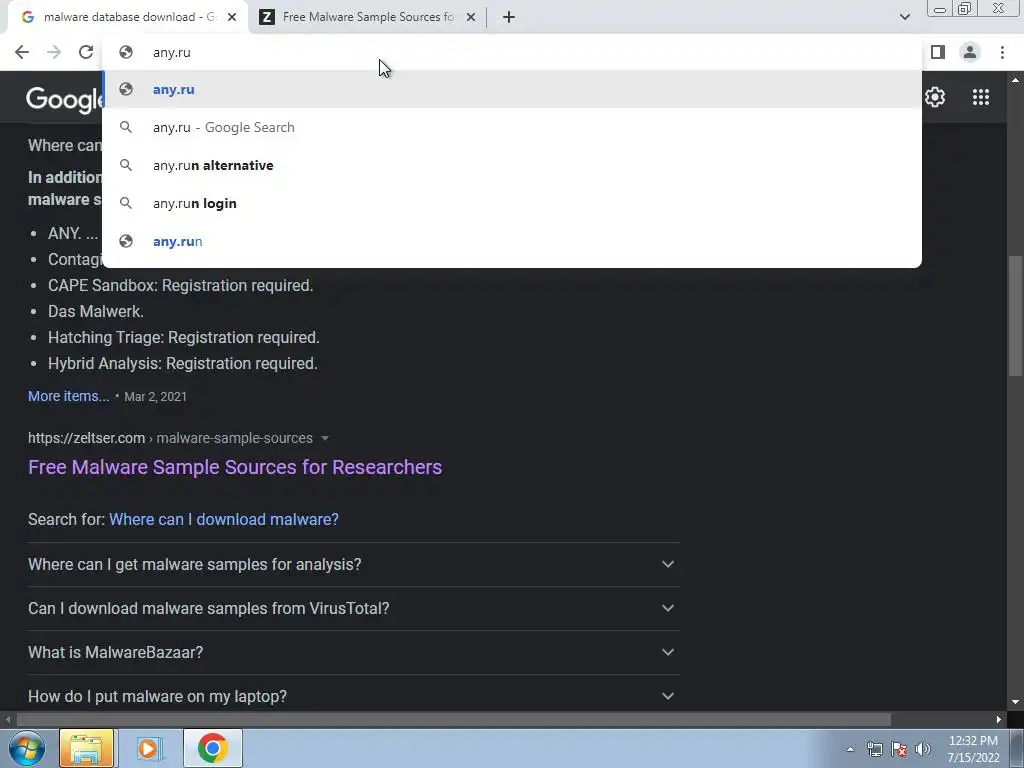Click the Chrome taskbar icon
The image size is (1024, 768).
coord(212,748)
